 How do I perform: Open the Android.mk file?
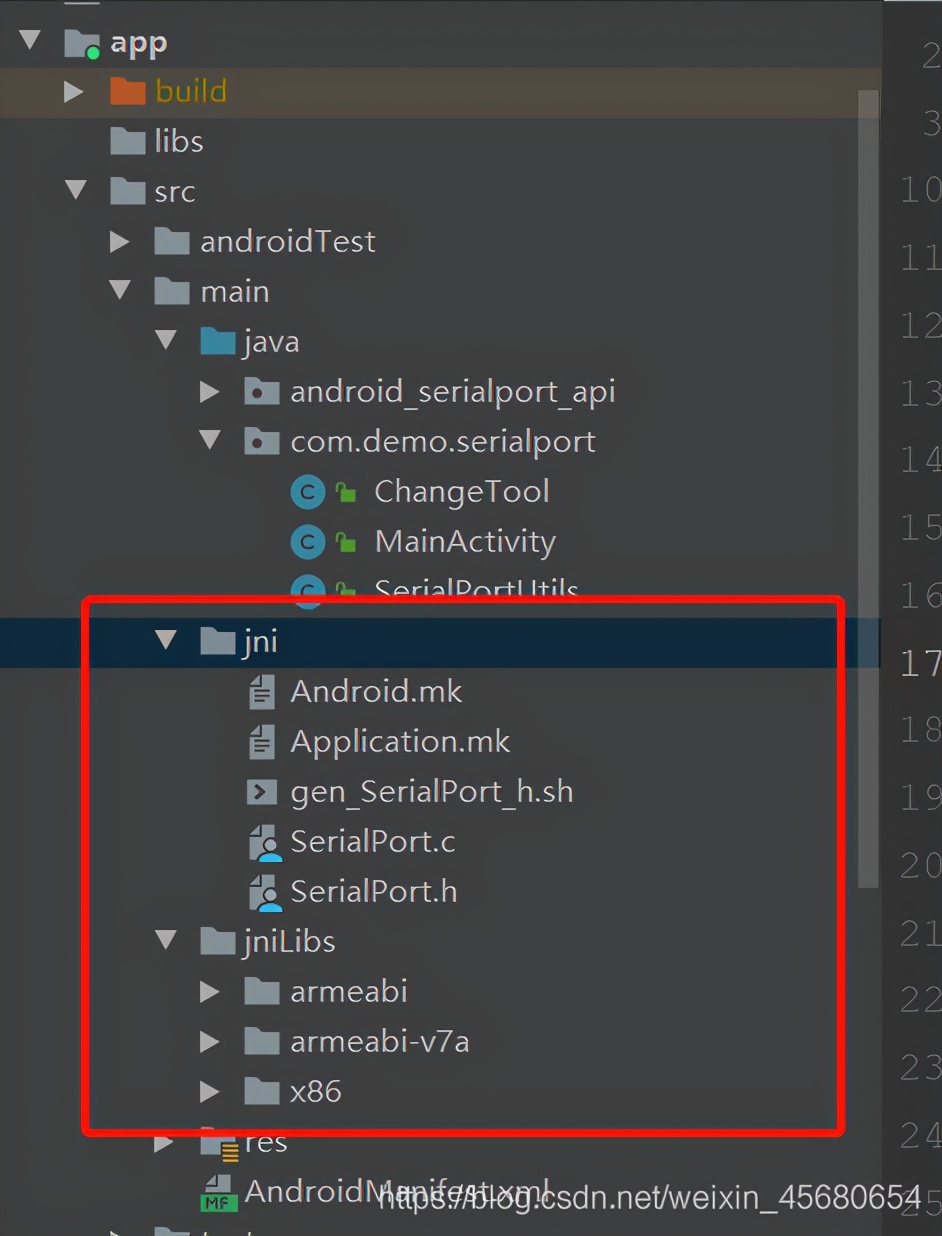coord(376,691)
